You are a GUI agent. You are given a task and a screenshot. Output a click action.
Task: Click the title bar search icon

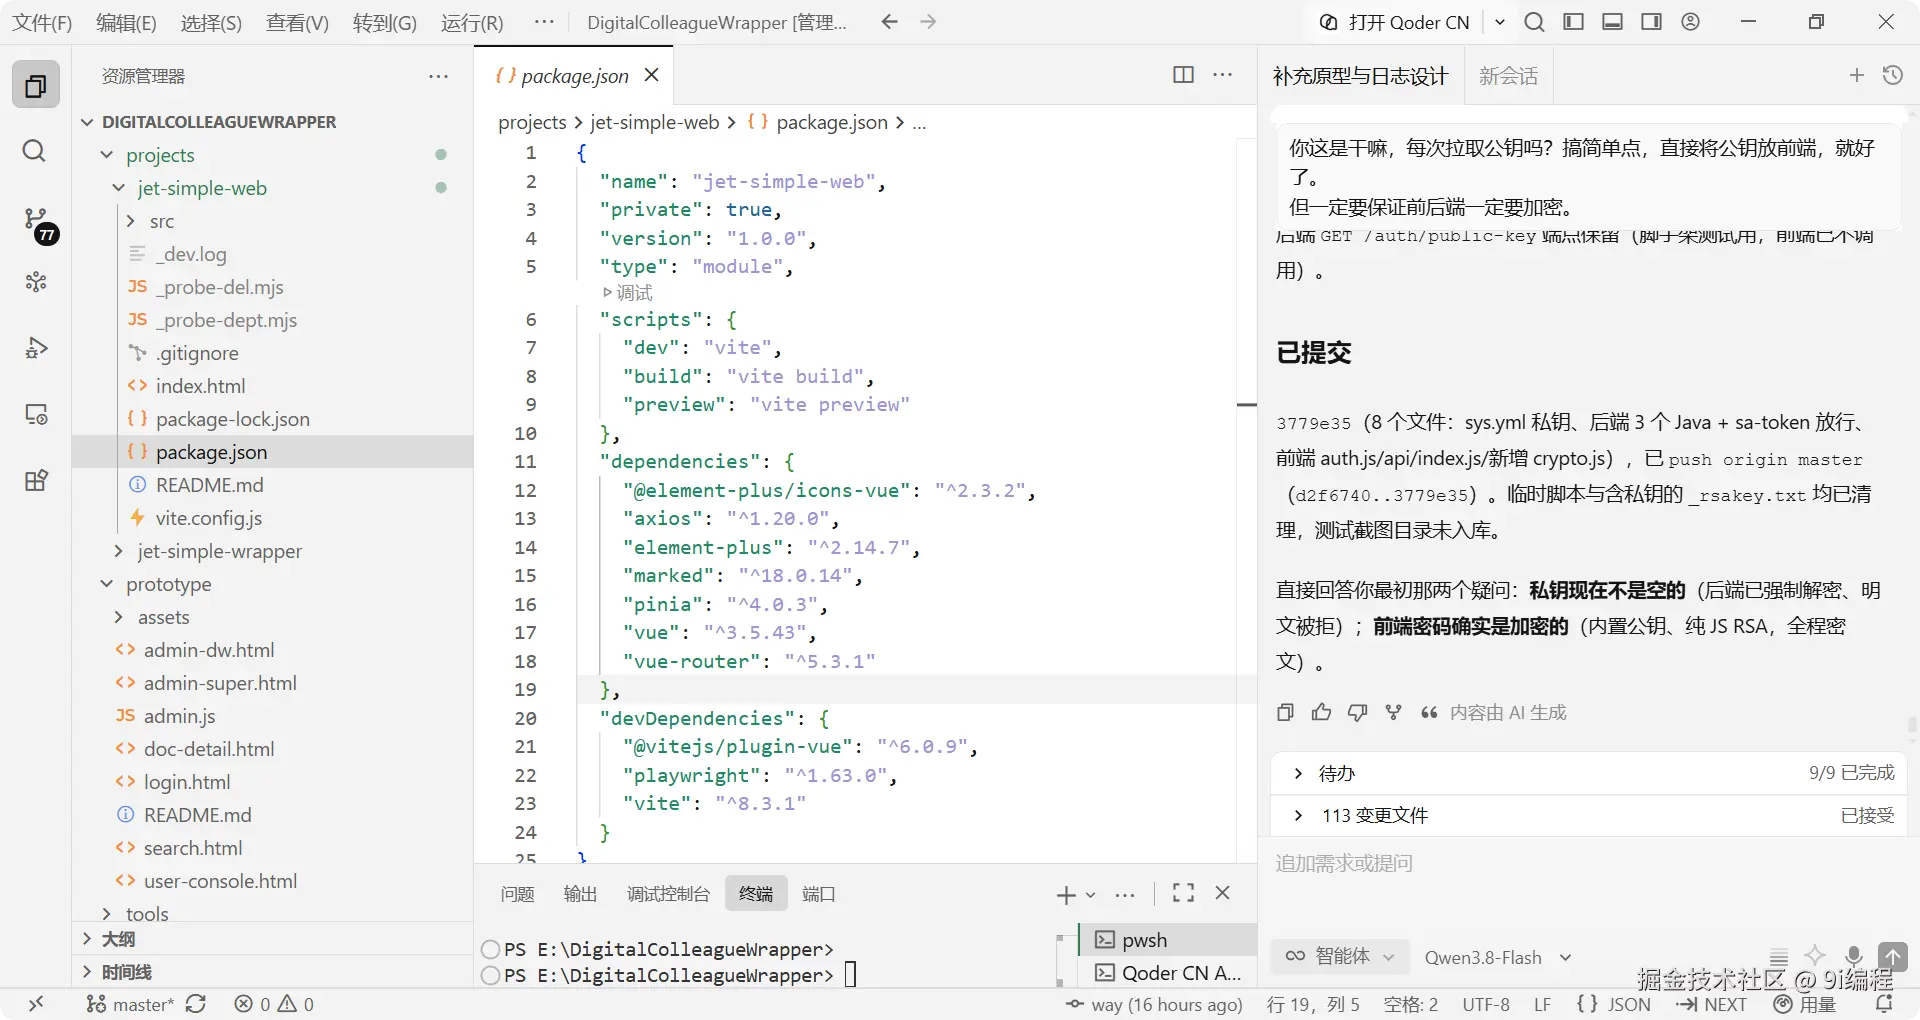[1535, 22]
